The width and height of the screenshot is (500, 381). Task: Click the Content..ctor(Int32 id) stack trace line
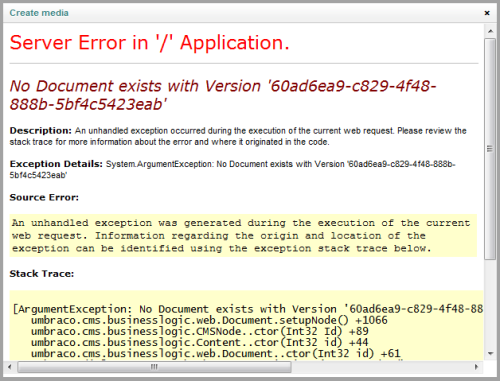[x=199, y=342]
